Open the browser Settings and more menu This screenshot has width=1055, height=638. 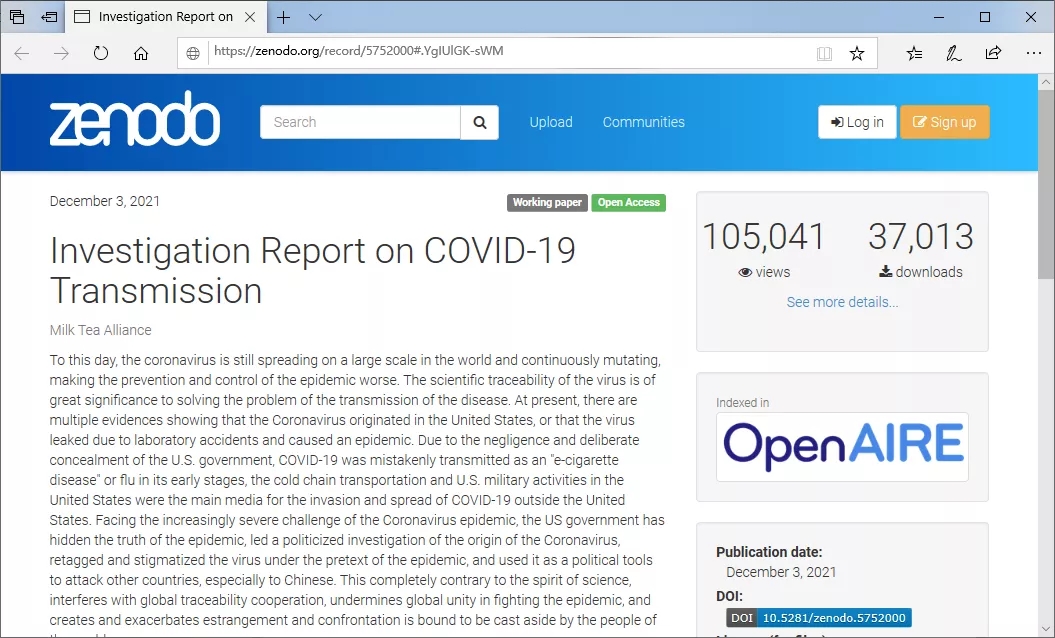pos(1033,54)
